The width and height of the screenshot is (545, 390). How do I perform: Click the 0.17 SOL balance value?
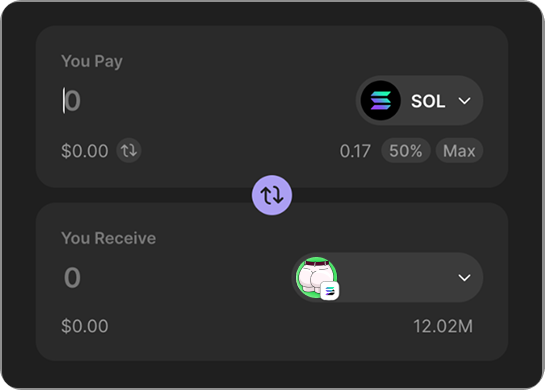pyautogui.click(x=355, y=151)
